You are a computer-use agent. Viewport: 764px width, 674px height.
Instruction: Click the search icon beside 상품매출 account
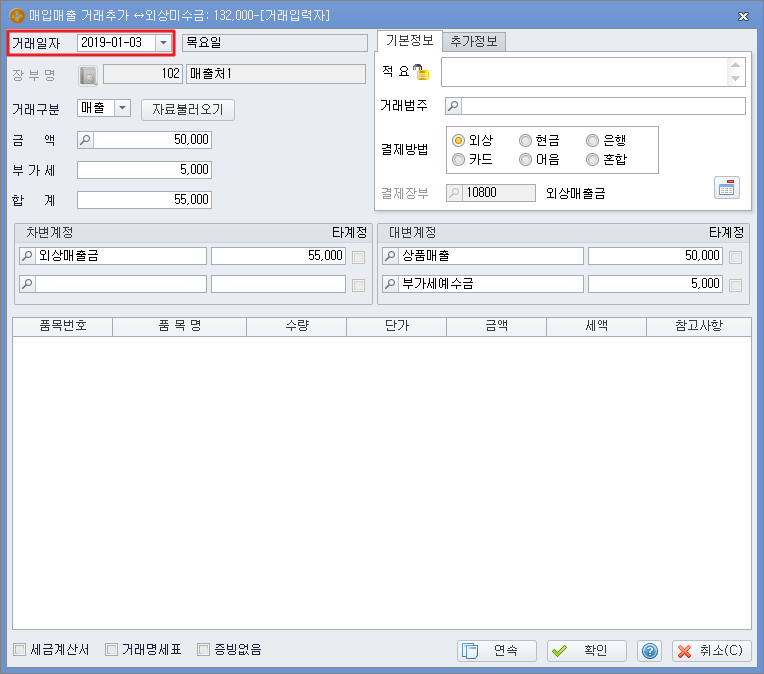[390, 256]
